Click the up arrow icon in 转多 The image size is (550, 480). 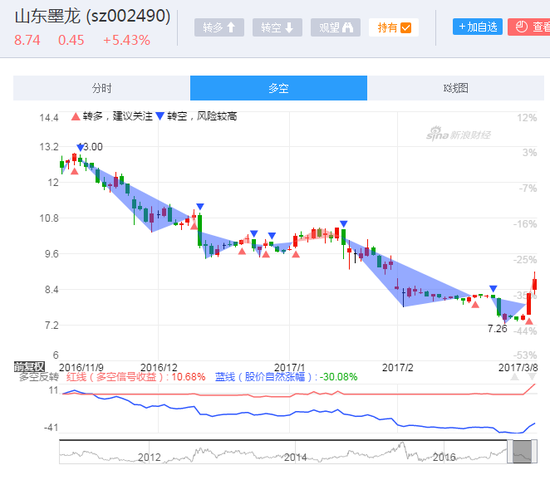[x=231, y=27]
